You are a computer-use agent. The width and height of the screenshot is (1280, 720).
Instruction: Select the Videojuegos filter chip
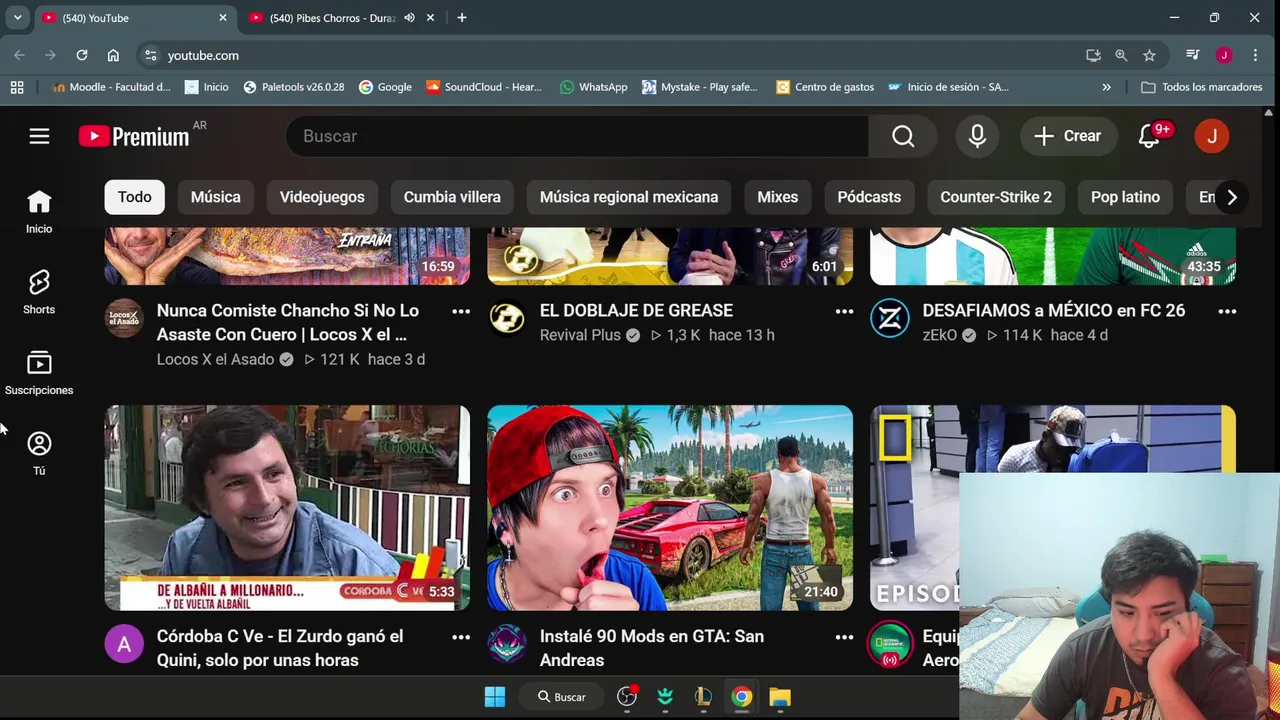coord(322,197)
